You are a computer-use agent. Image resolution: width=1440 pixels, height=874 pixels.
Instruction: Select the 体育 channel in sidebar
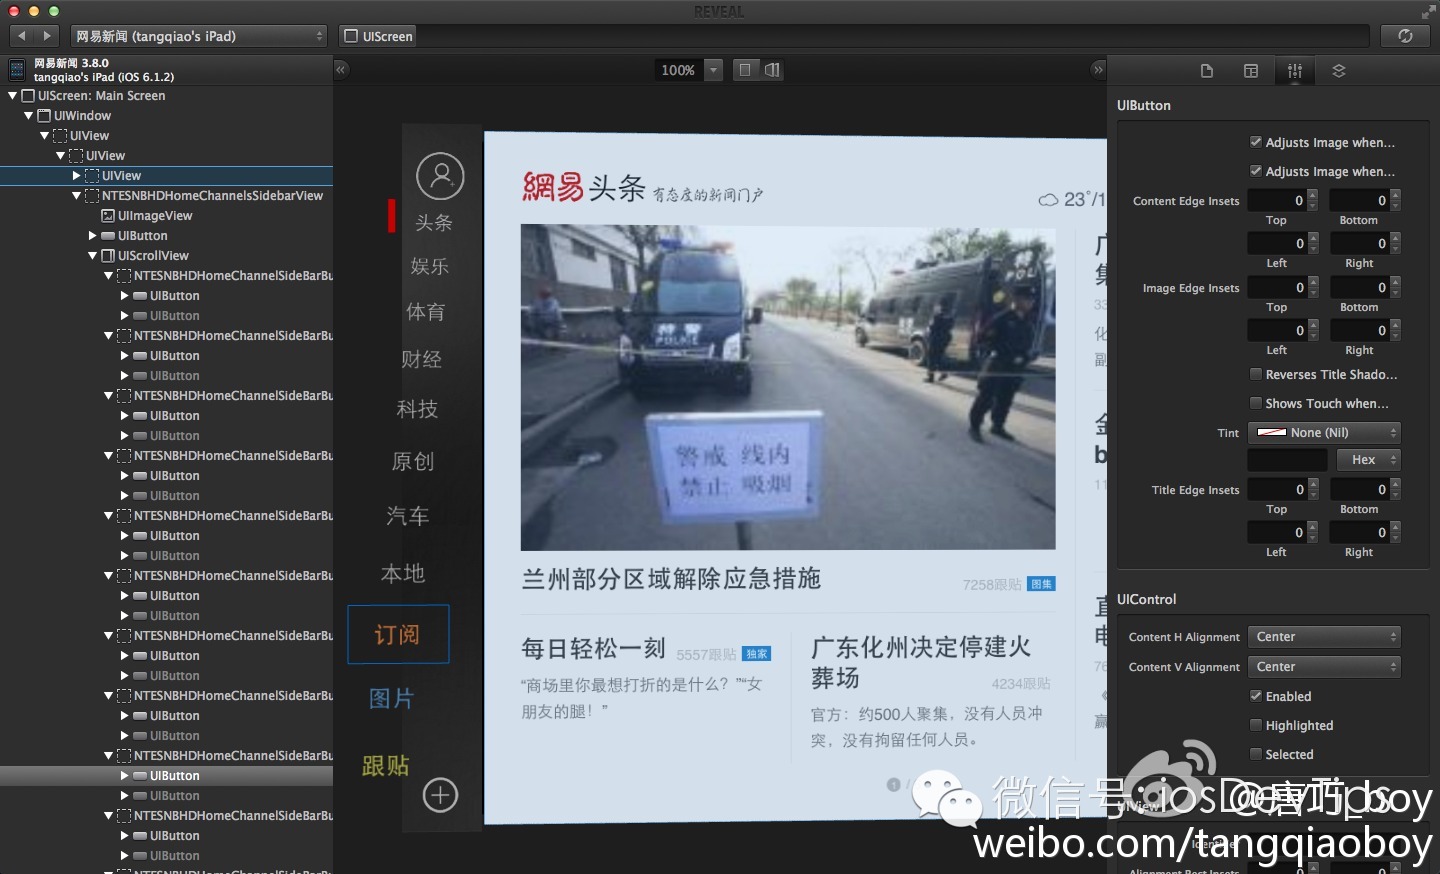(x=425, y=312)
